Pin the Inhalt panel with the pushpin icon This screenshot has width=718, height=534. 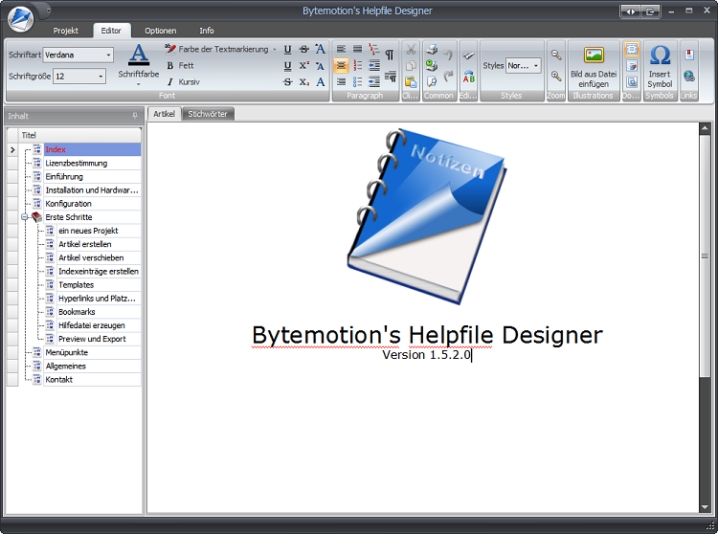coord(135,115)
